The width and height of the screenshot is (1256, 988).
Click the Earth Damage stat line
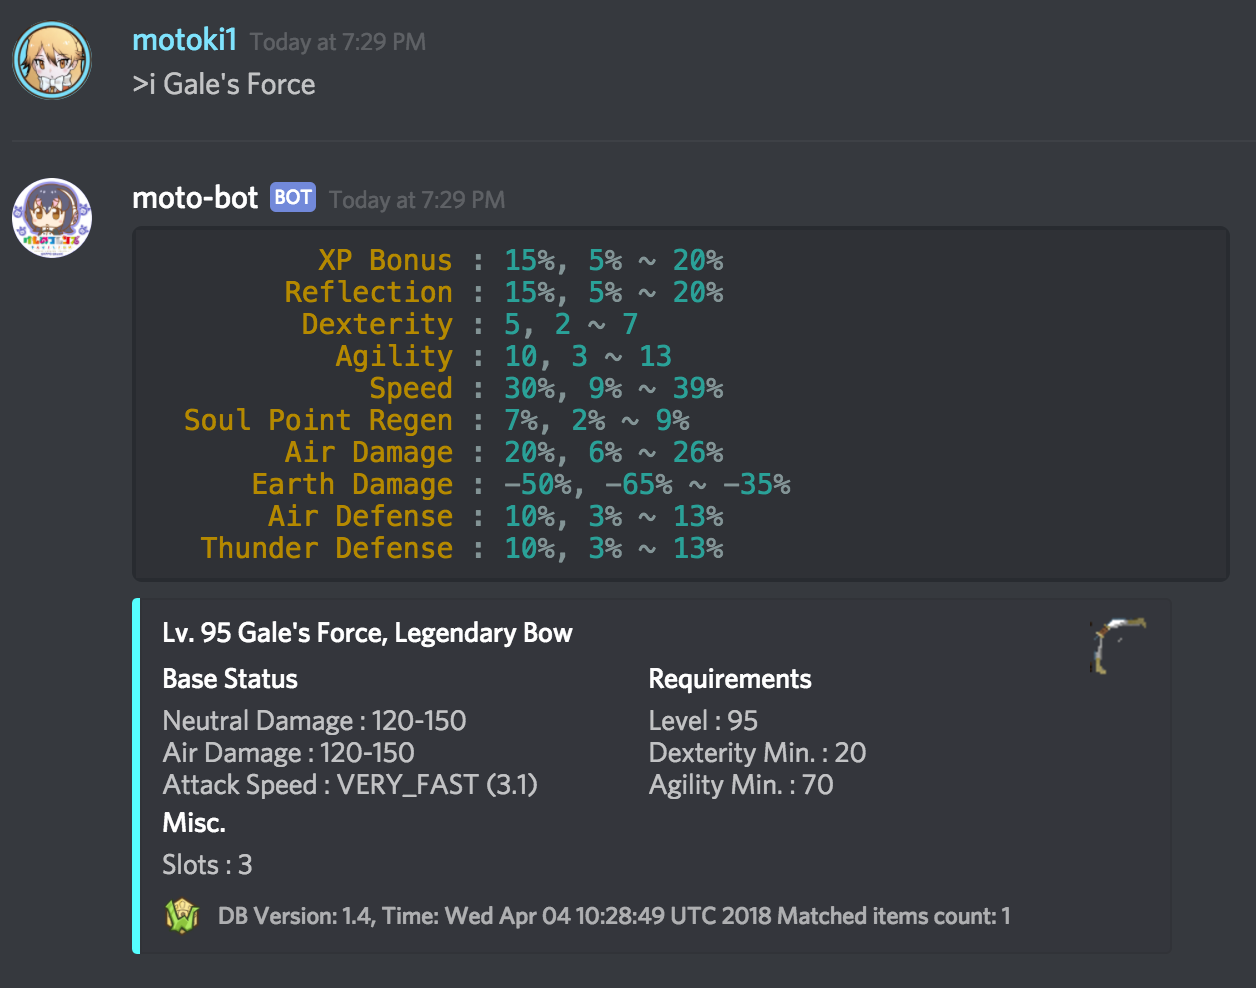[x=520, y=485]
